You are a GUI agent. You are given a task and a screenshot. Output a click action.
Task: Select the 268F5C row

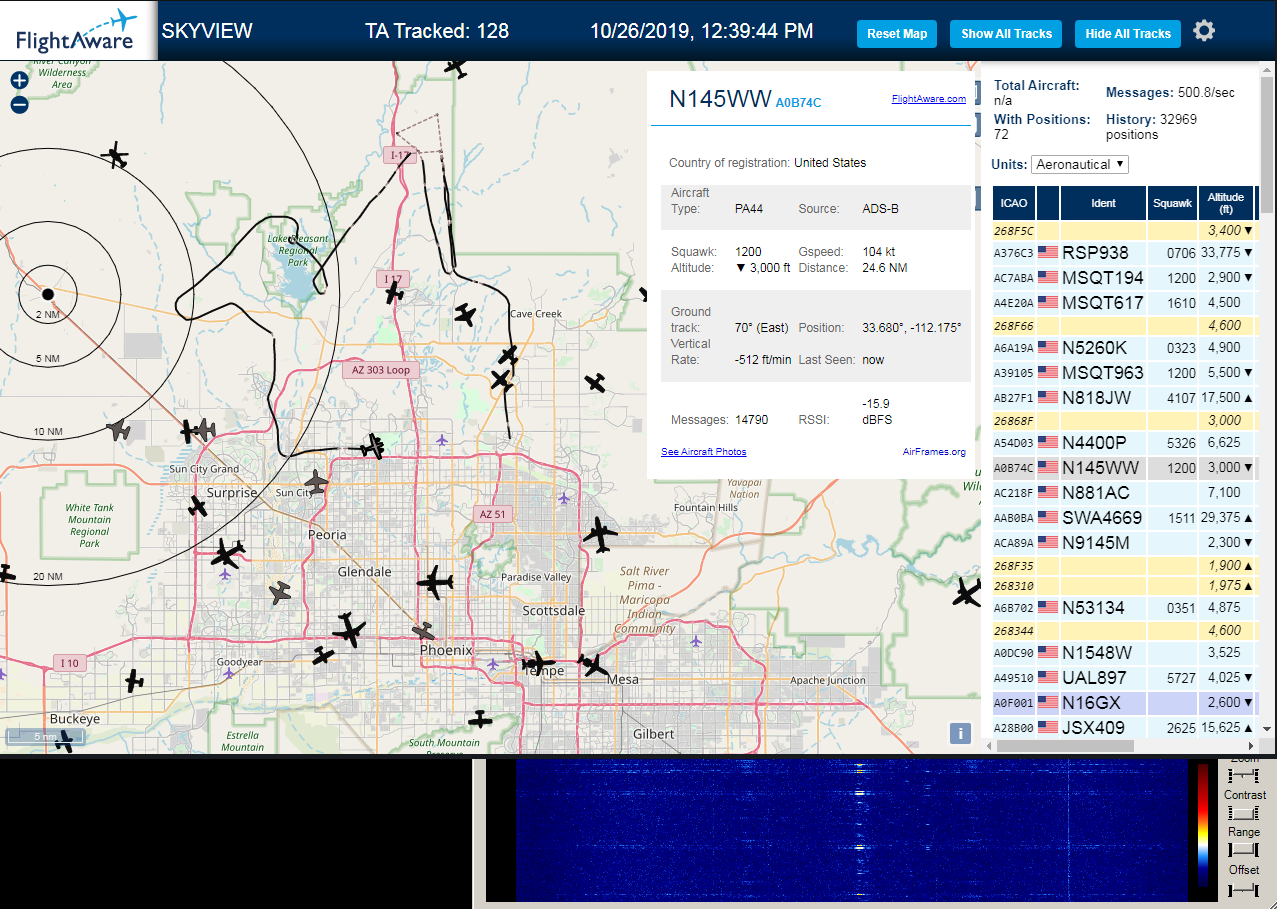[x=1124, y=230]
